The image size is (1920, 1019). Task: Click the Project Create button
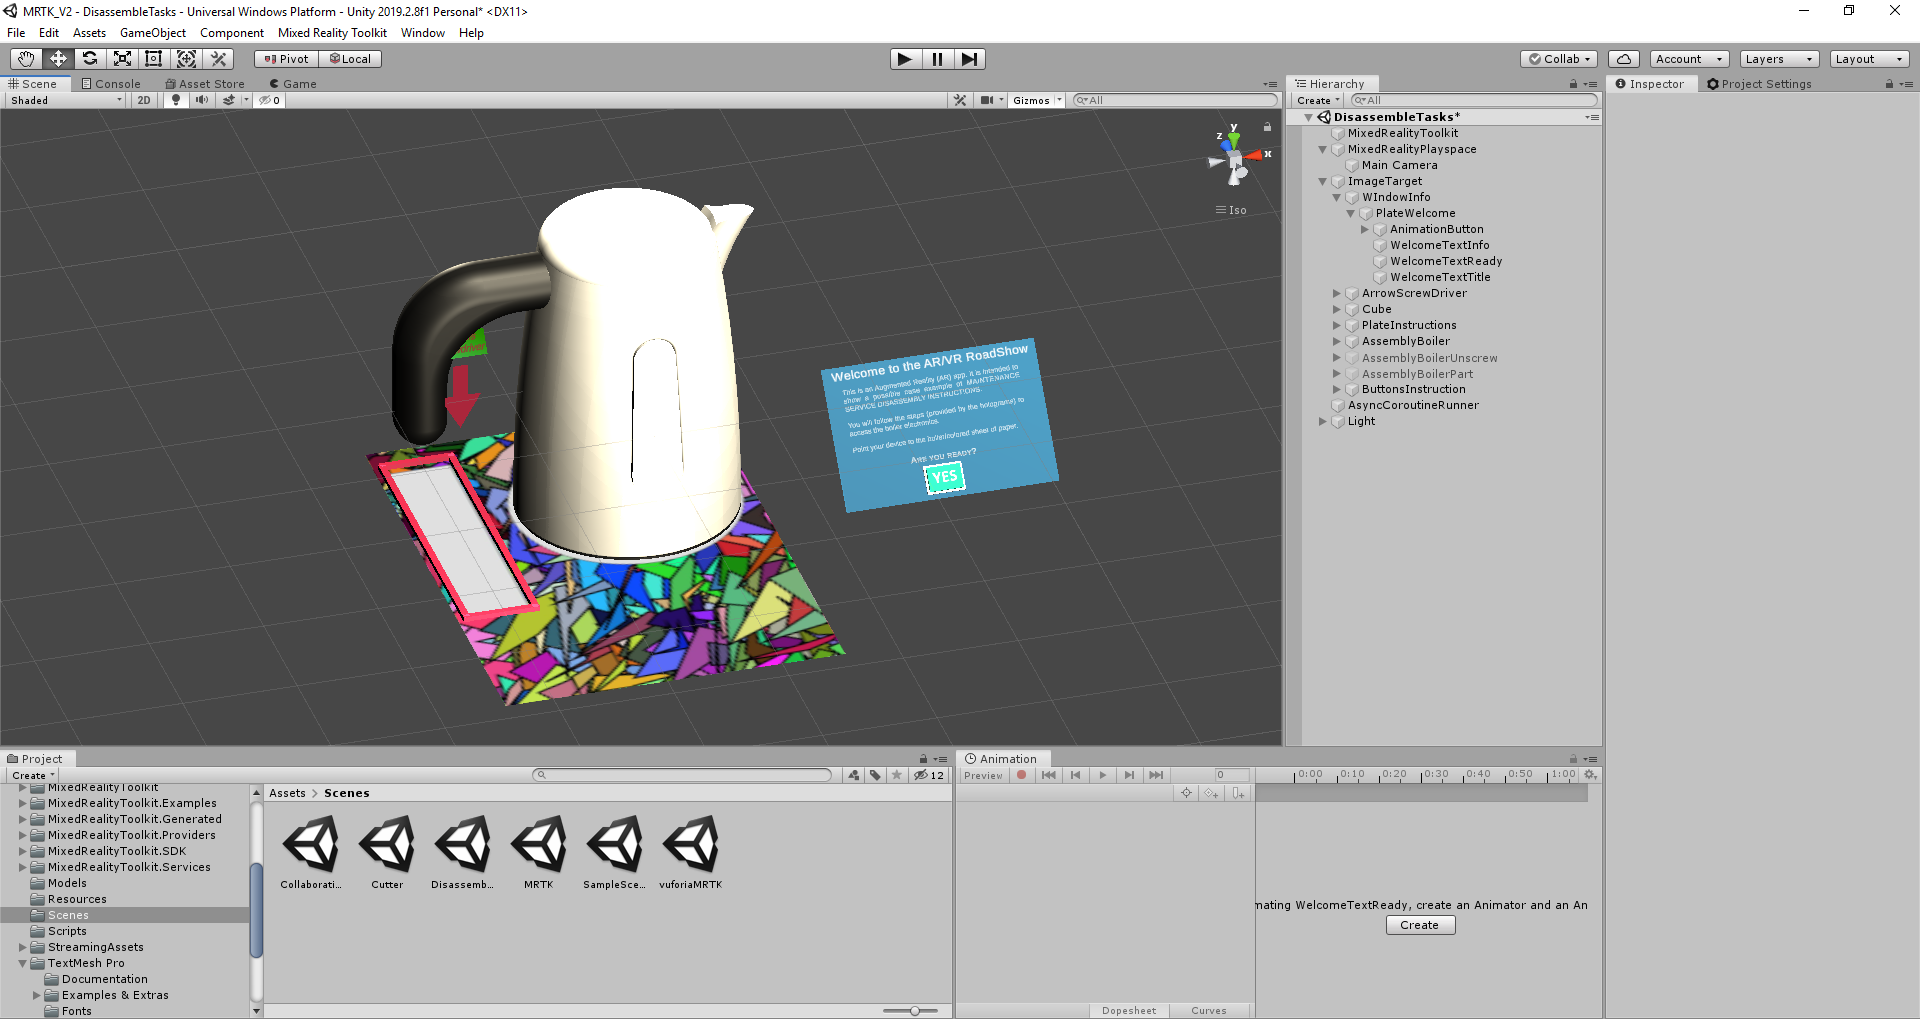[x=32, y=775]
